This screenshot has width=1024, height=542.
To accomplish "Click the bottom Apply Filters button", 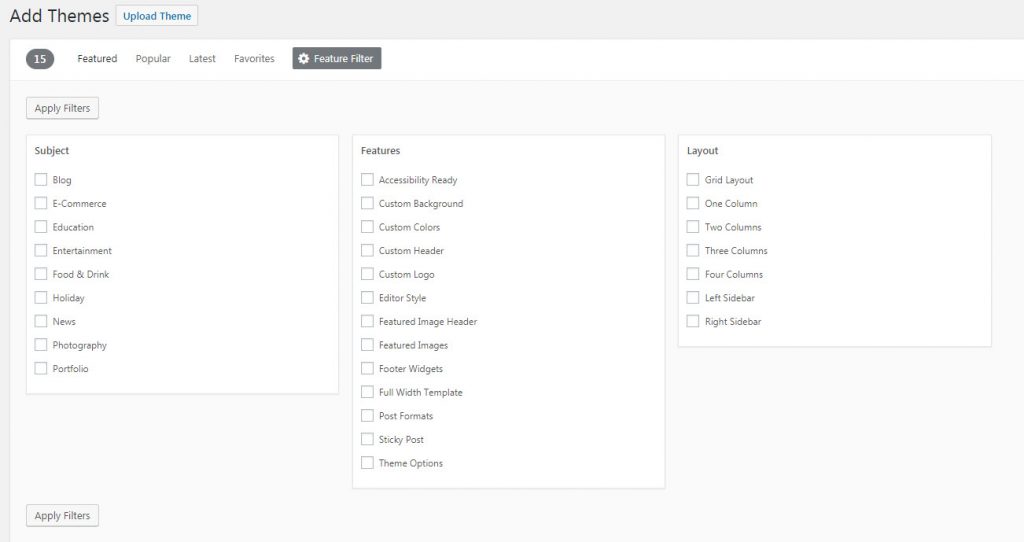I will click(x=62, y=515).
